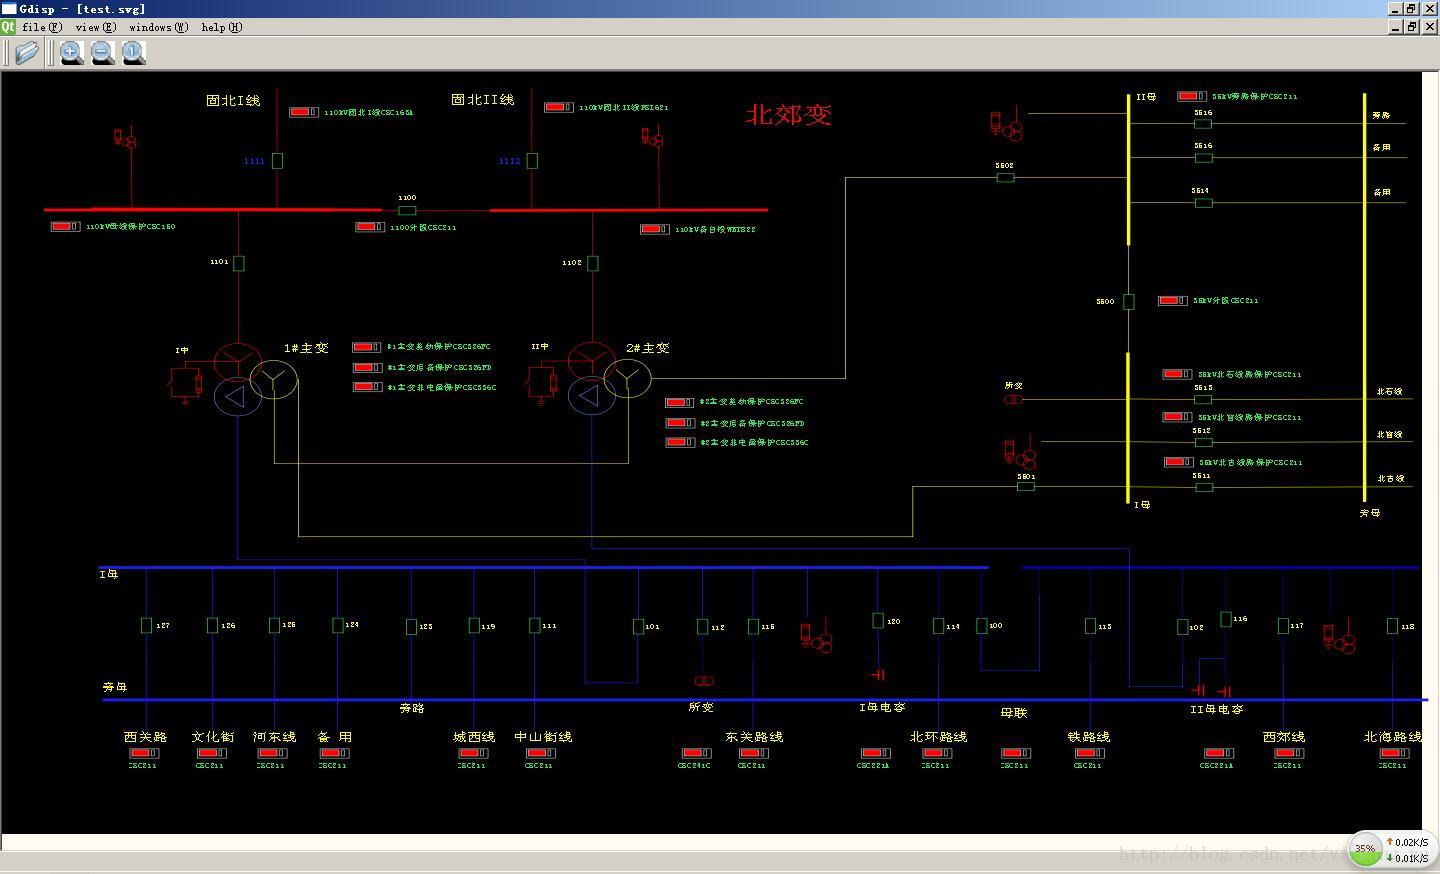This screenshot has height=874, width=1440.
Task: Select breaker 101 symbol
Action: click(x=638, y=626)
